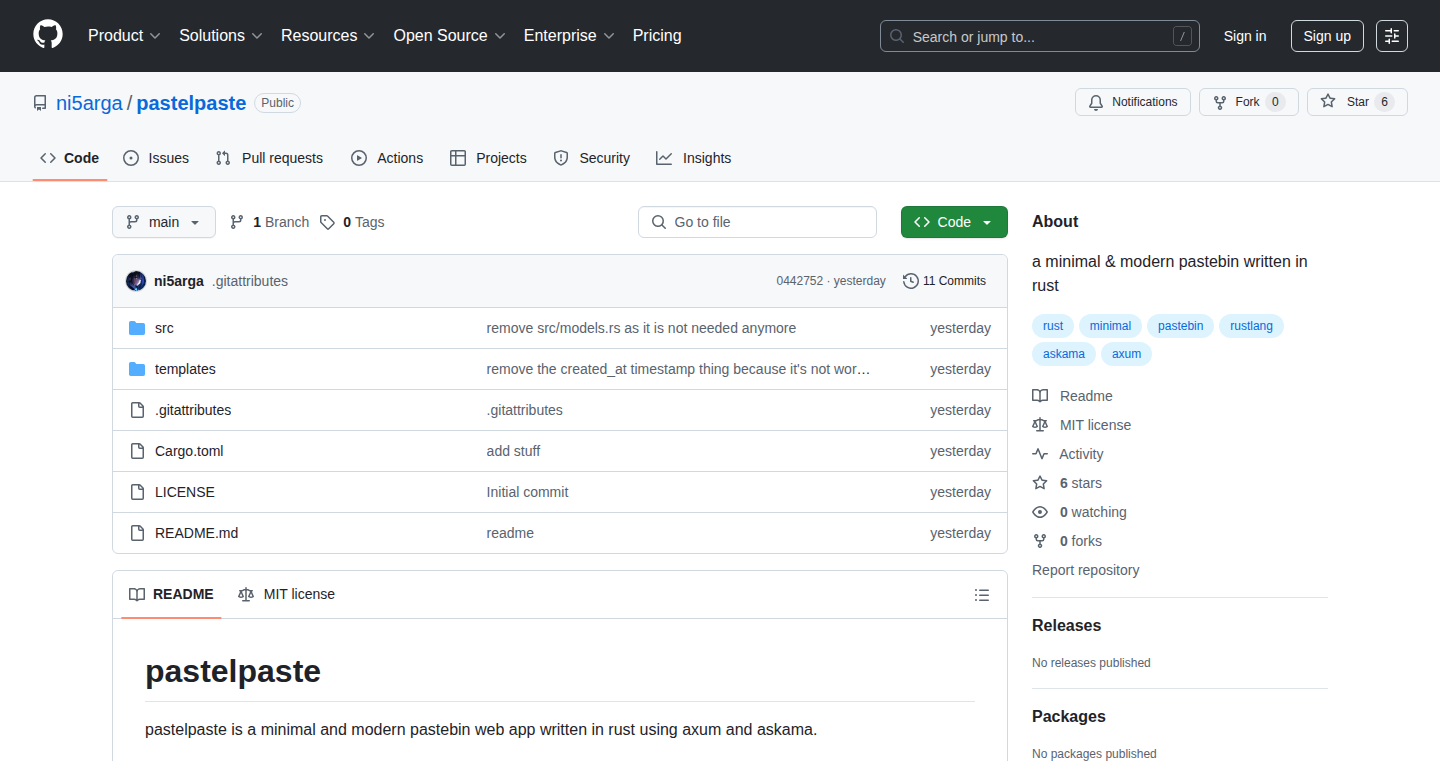Click the slash key hint in search box
This screenshot has height=761, width=1440.
click(x=1182, y=37)
